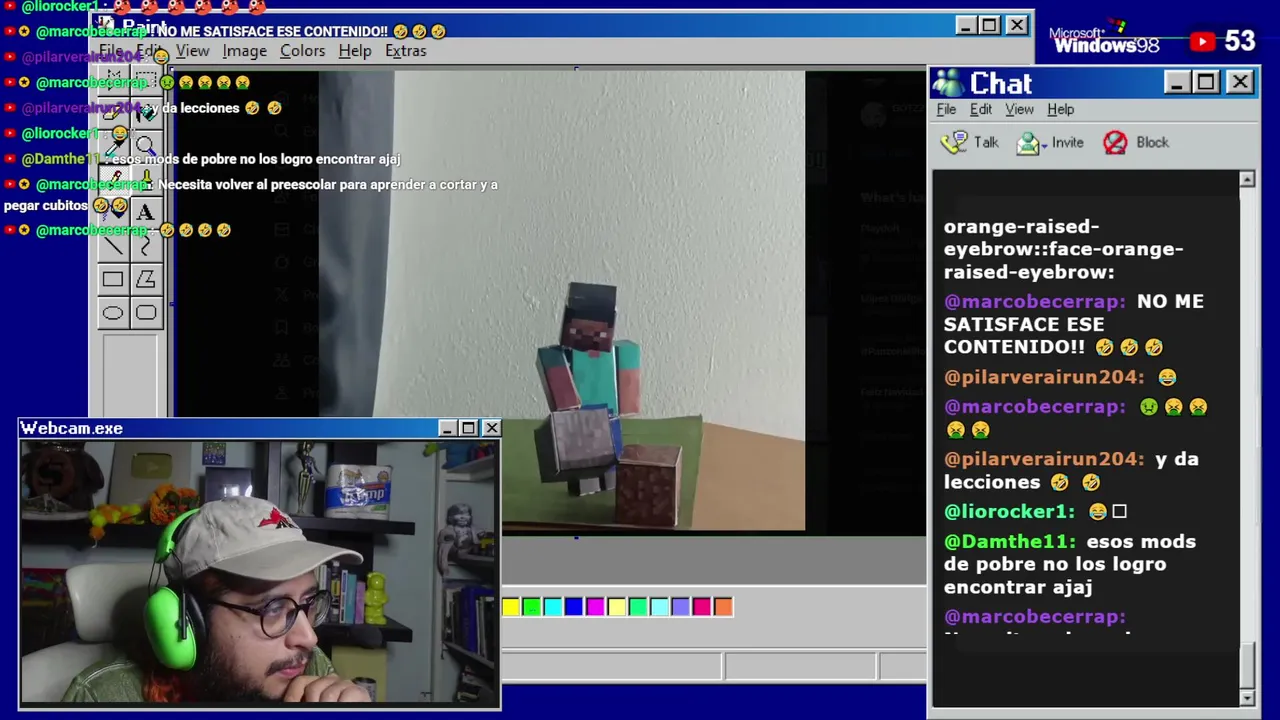Viewport: 1280px width, 720px height.
Task: Close the Paint window
Action: tap(1017, 25)
